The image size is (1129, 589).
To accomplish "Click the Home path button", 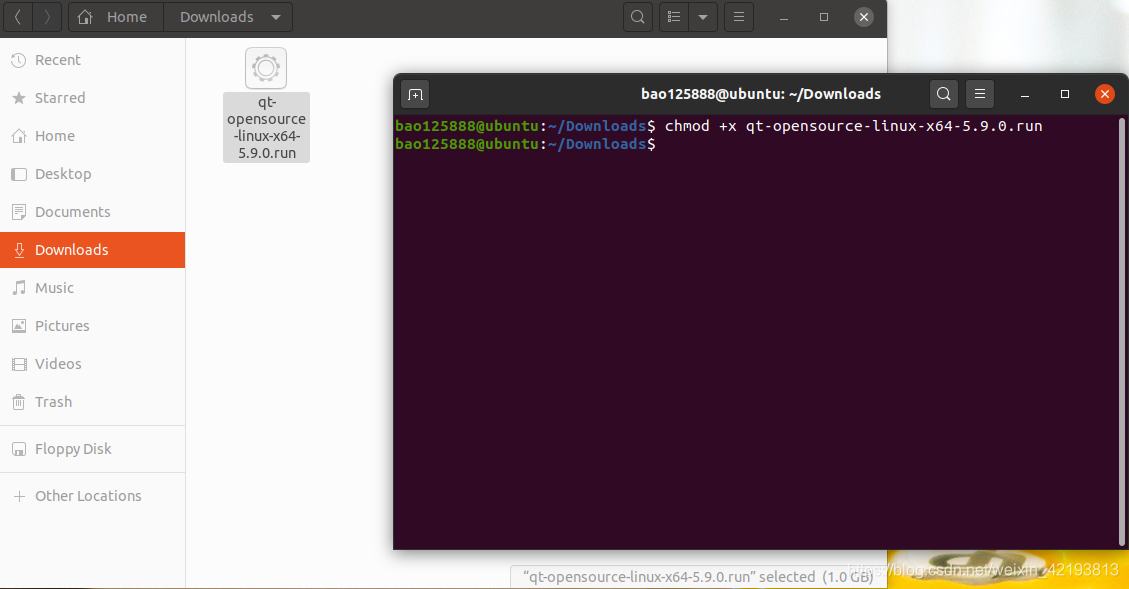I will 115,17.
